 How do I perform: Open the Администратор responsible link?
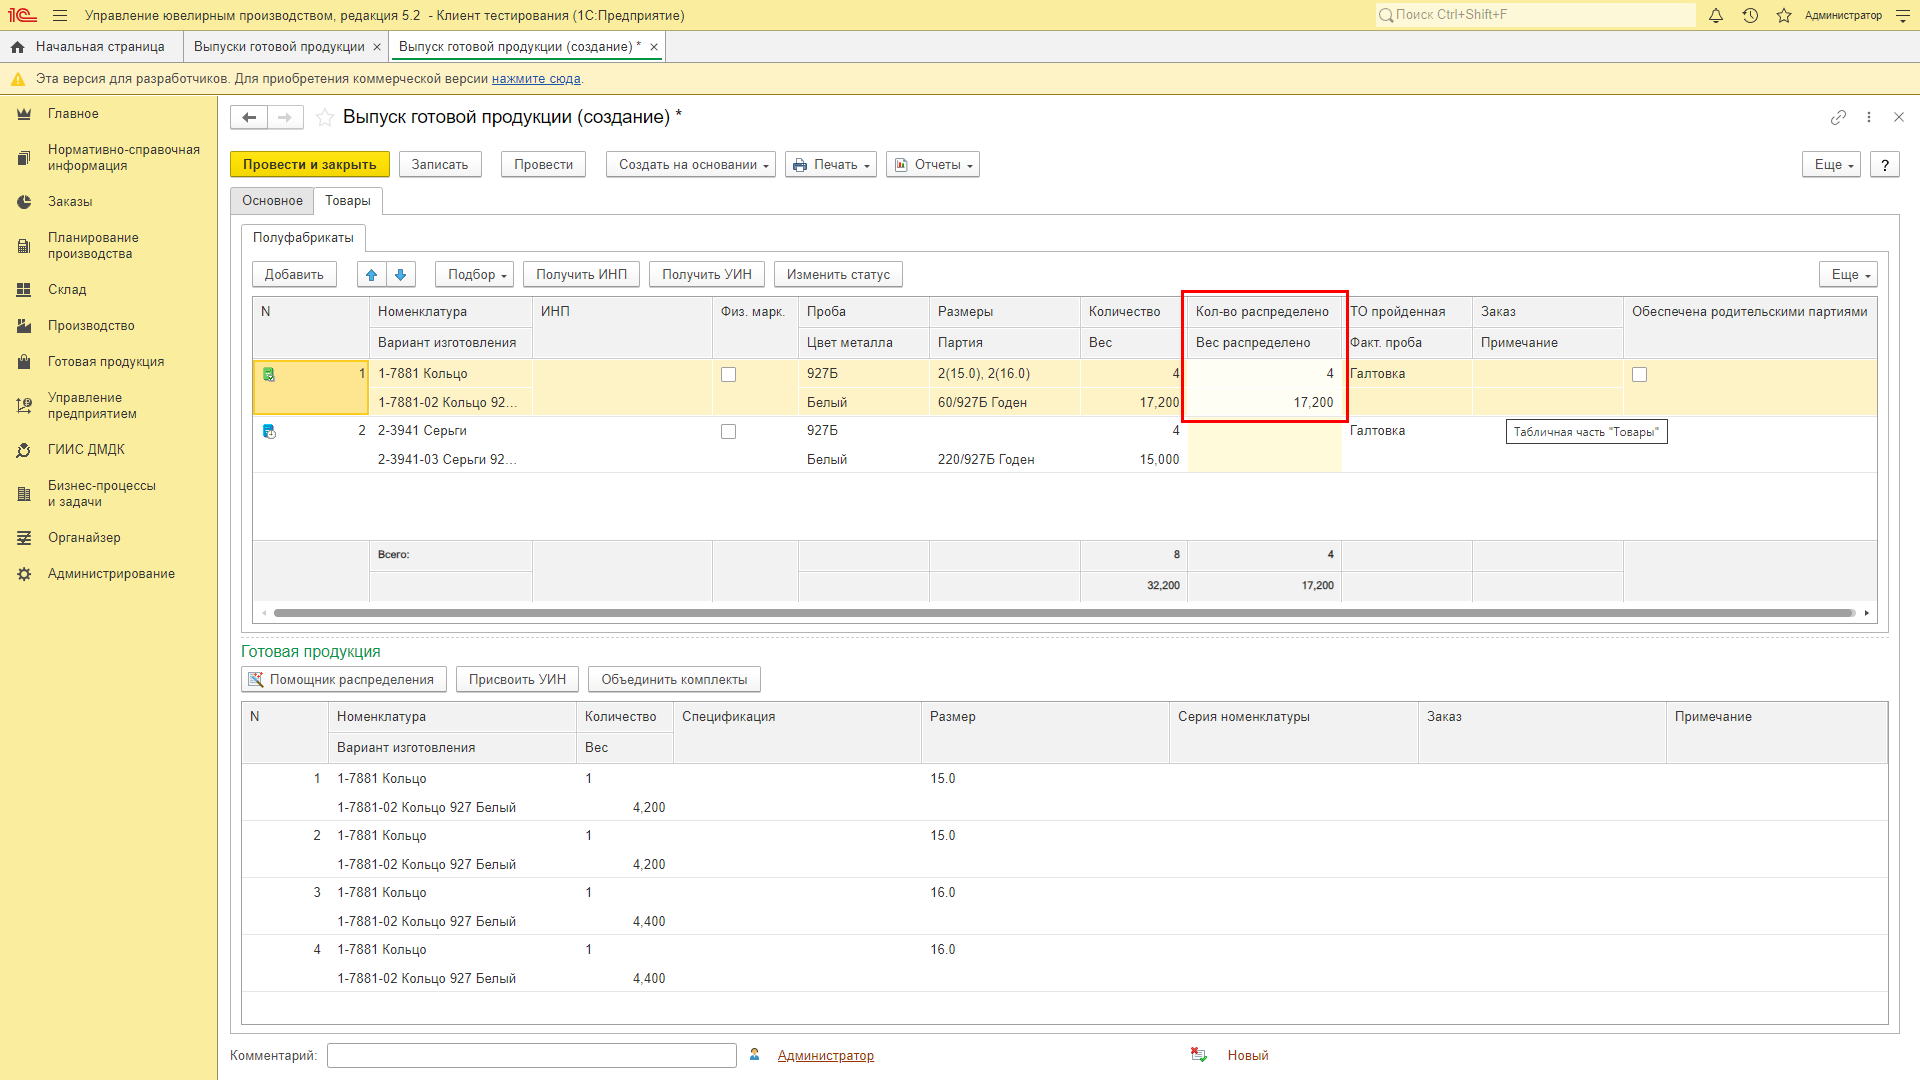[x=826, y=1056]
